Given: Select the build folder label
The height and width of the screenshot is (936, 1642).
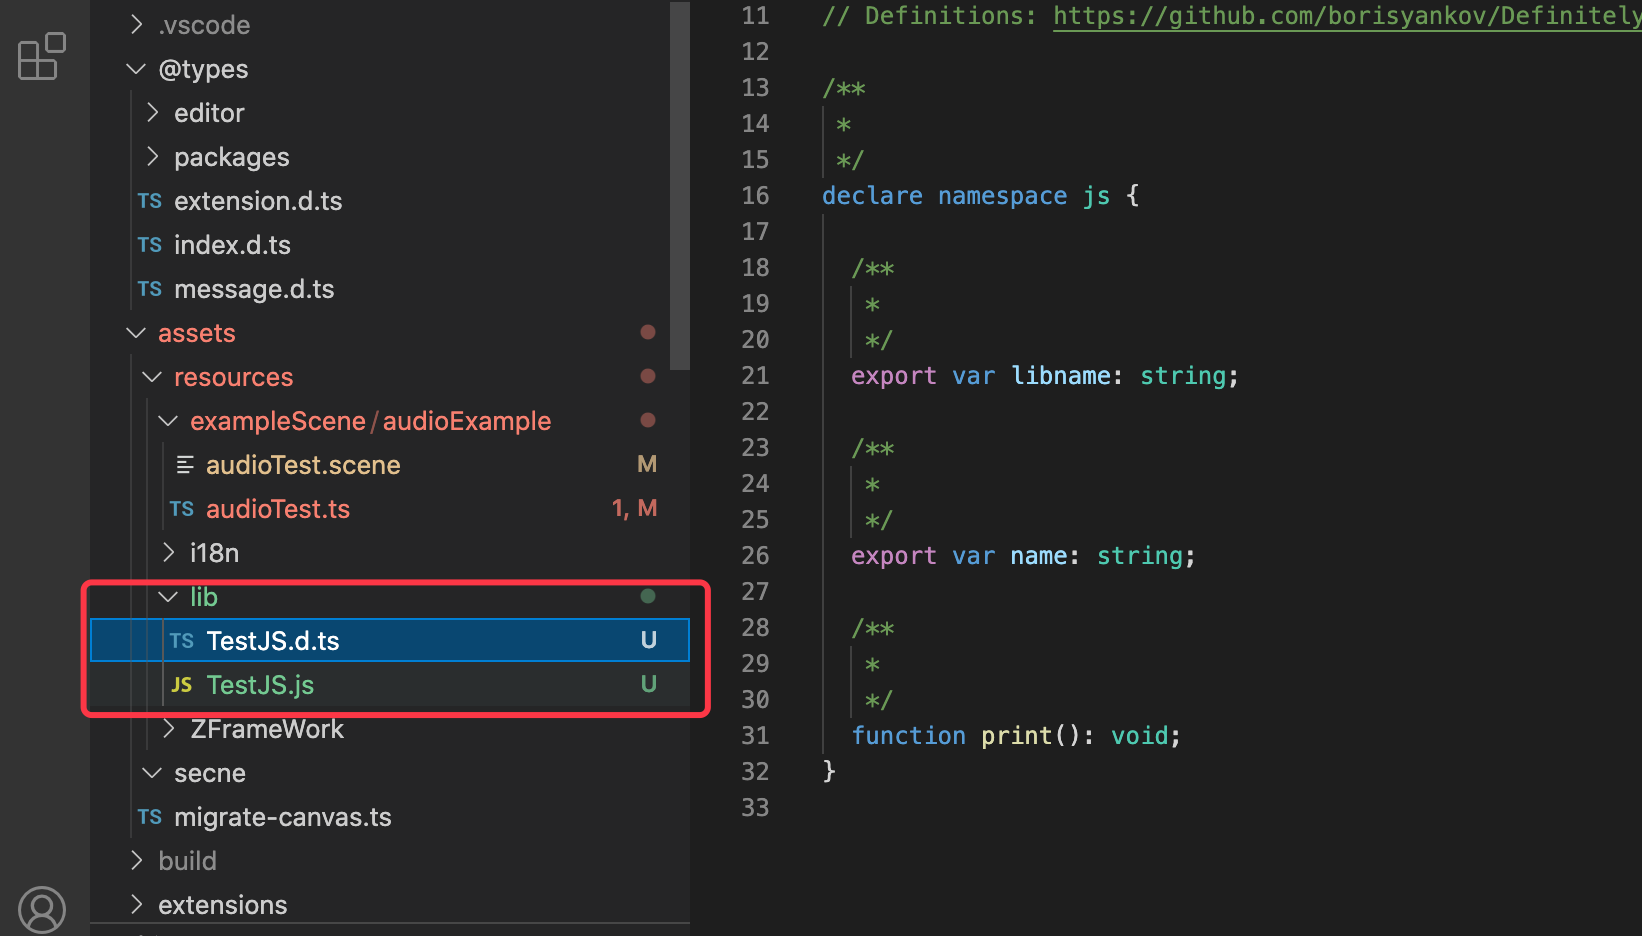Looking at the screenshot, I should click(187, 861).
